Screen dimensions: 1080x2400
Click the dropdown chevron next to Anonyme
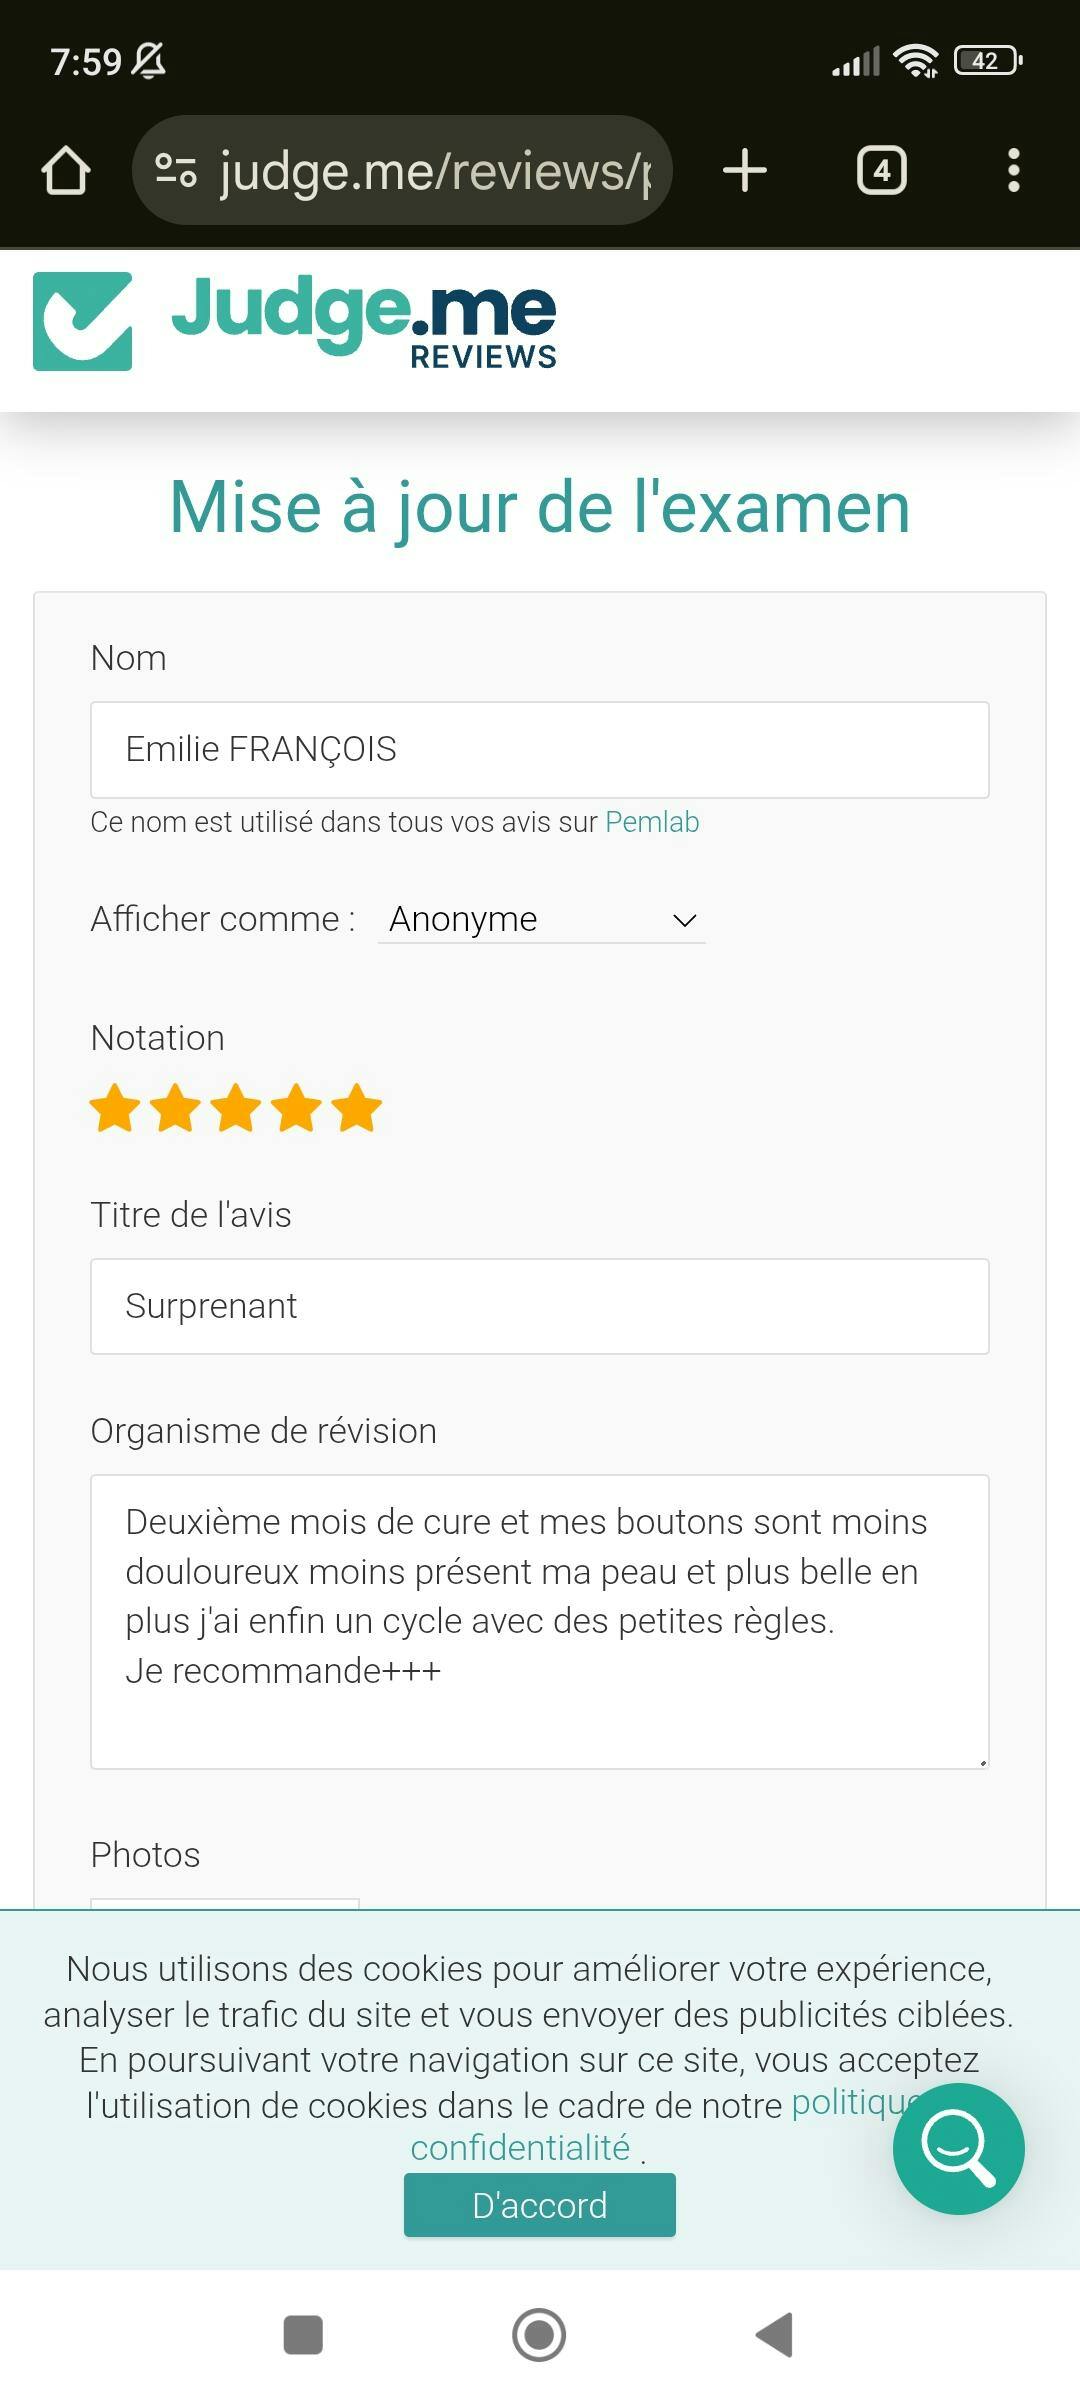click(x=684, y=920)
